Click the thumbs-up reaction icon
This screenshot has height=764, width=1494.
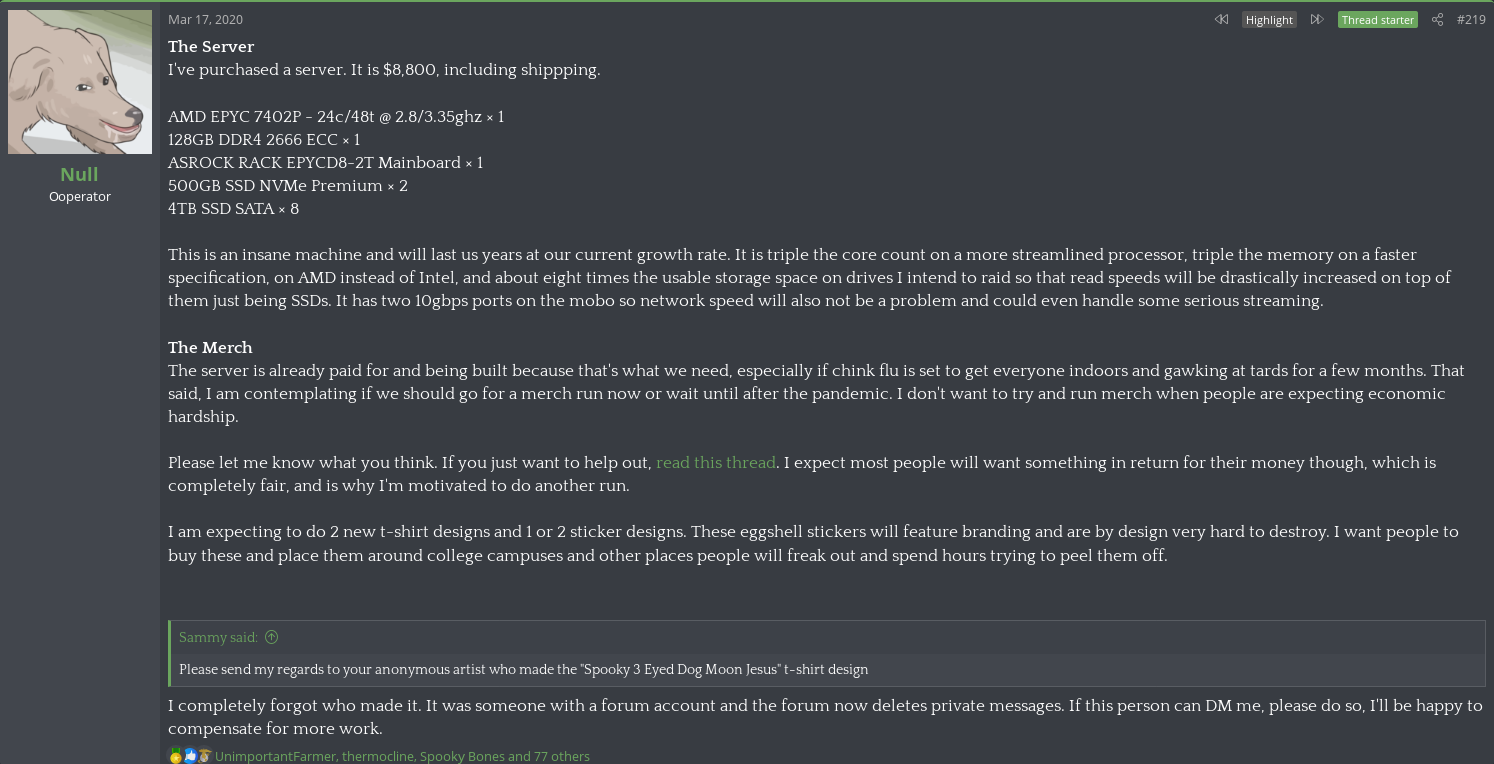pyautogui.click(x=190, y=756)
